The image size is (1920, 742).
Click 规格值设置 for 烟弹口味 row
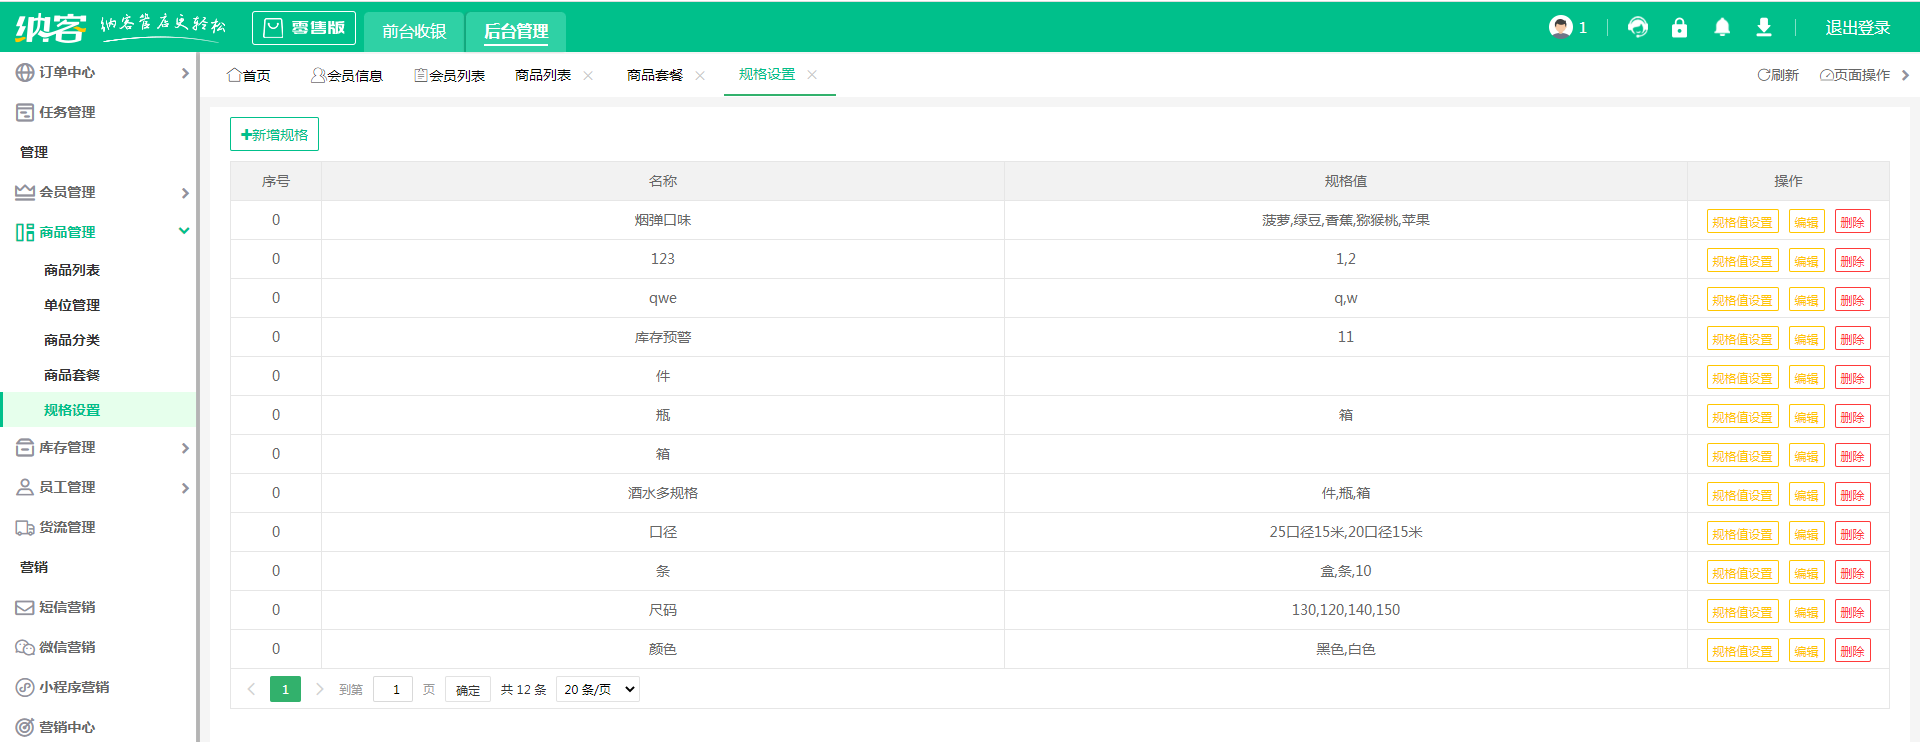[1742, 222]
